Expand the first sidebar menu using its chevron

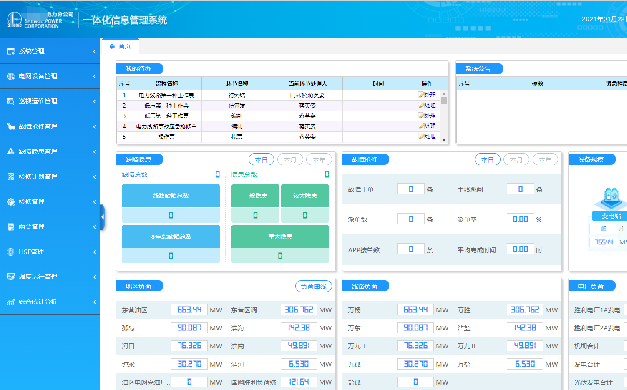94,52
